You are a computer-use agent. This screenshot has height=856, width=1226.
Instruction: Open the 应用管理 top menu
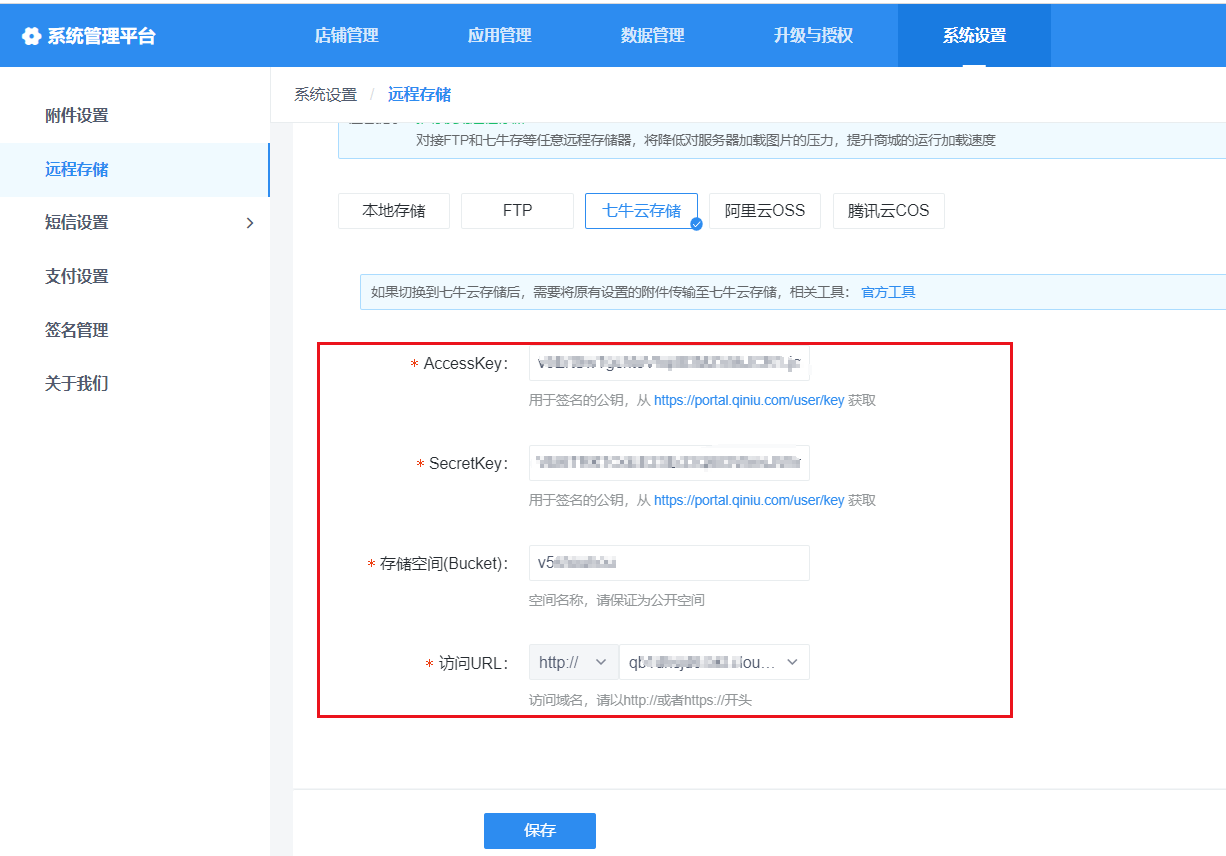coord(499,36)
